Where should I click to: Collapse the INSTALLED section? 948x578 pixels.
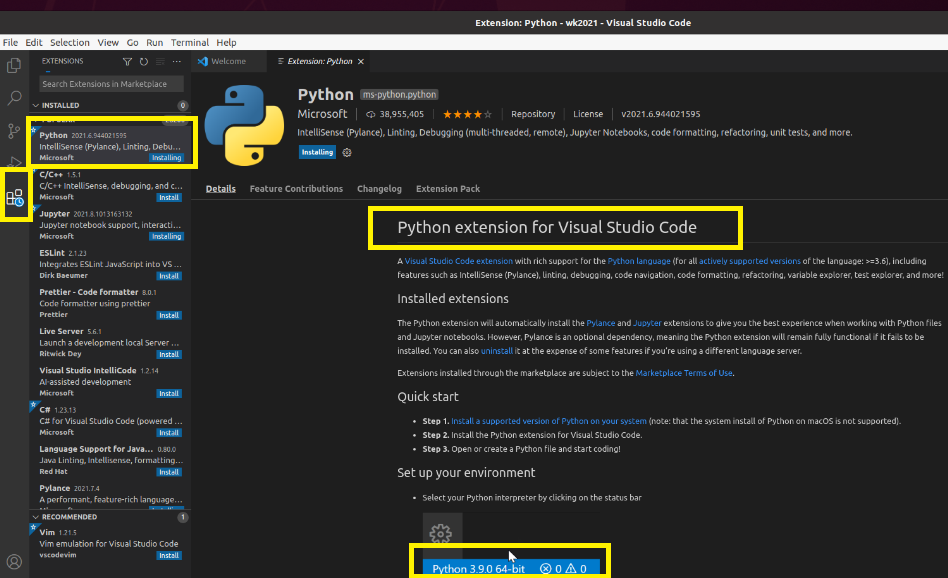click(x=35, y=105)
